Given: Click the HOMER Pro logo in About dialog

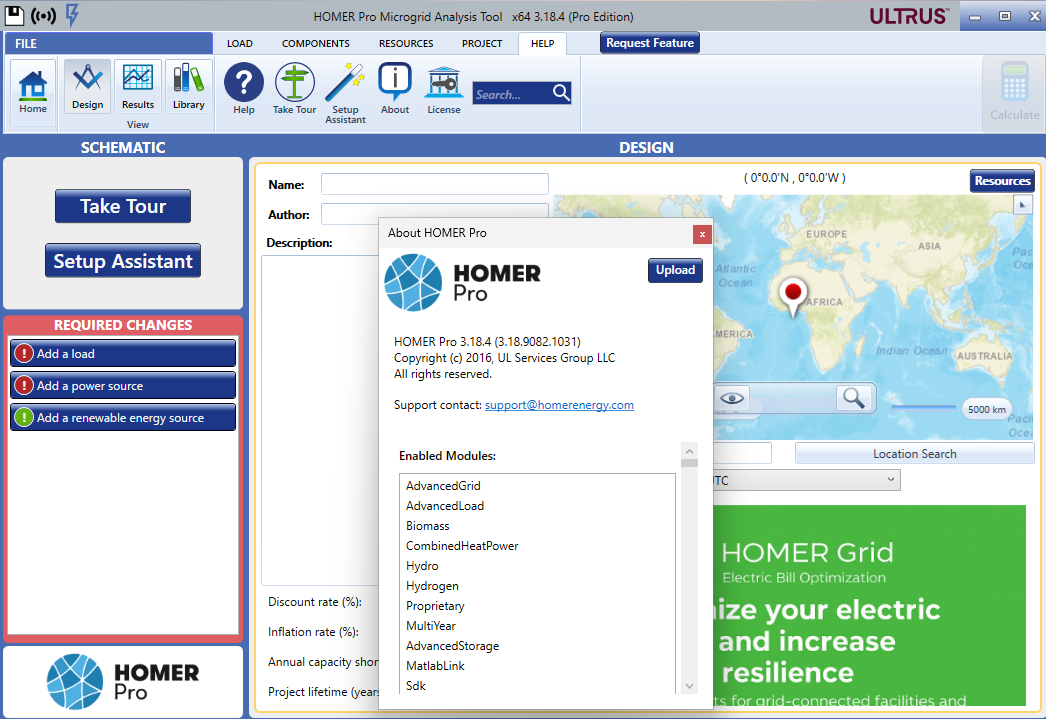Looking at the screenshot, I should coord(463,283).
